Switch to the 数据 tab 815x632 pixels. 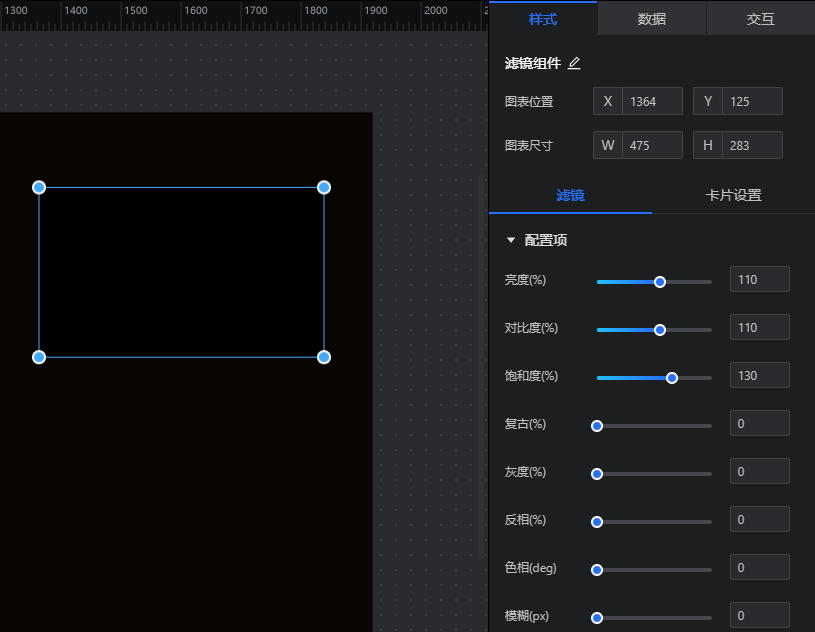(652, 18)
